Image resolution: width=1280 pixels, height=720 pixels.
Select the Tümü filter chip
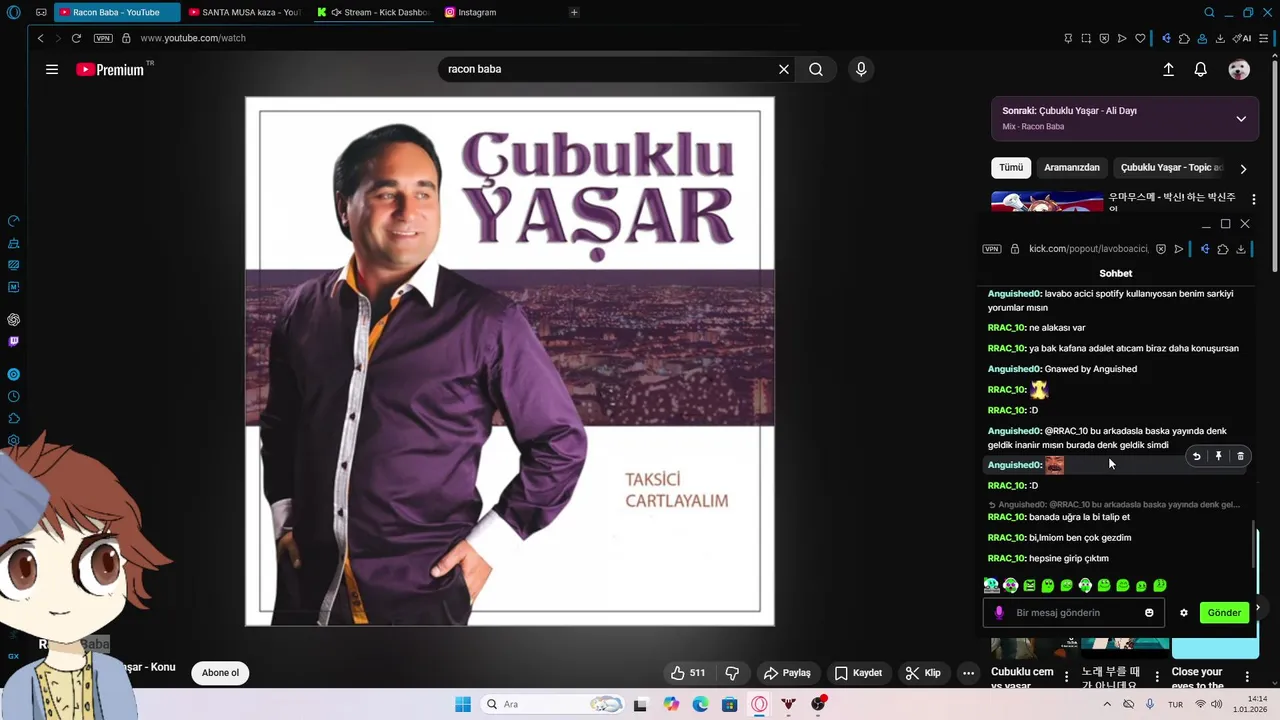1011,168
